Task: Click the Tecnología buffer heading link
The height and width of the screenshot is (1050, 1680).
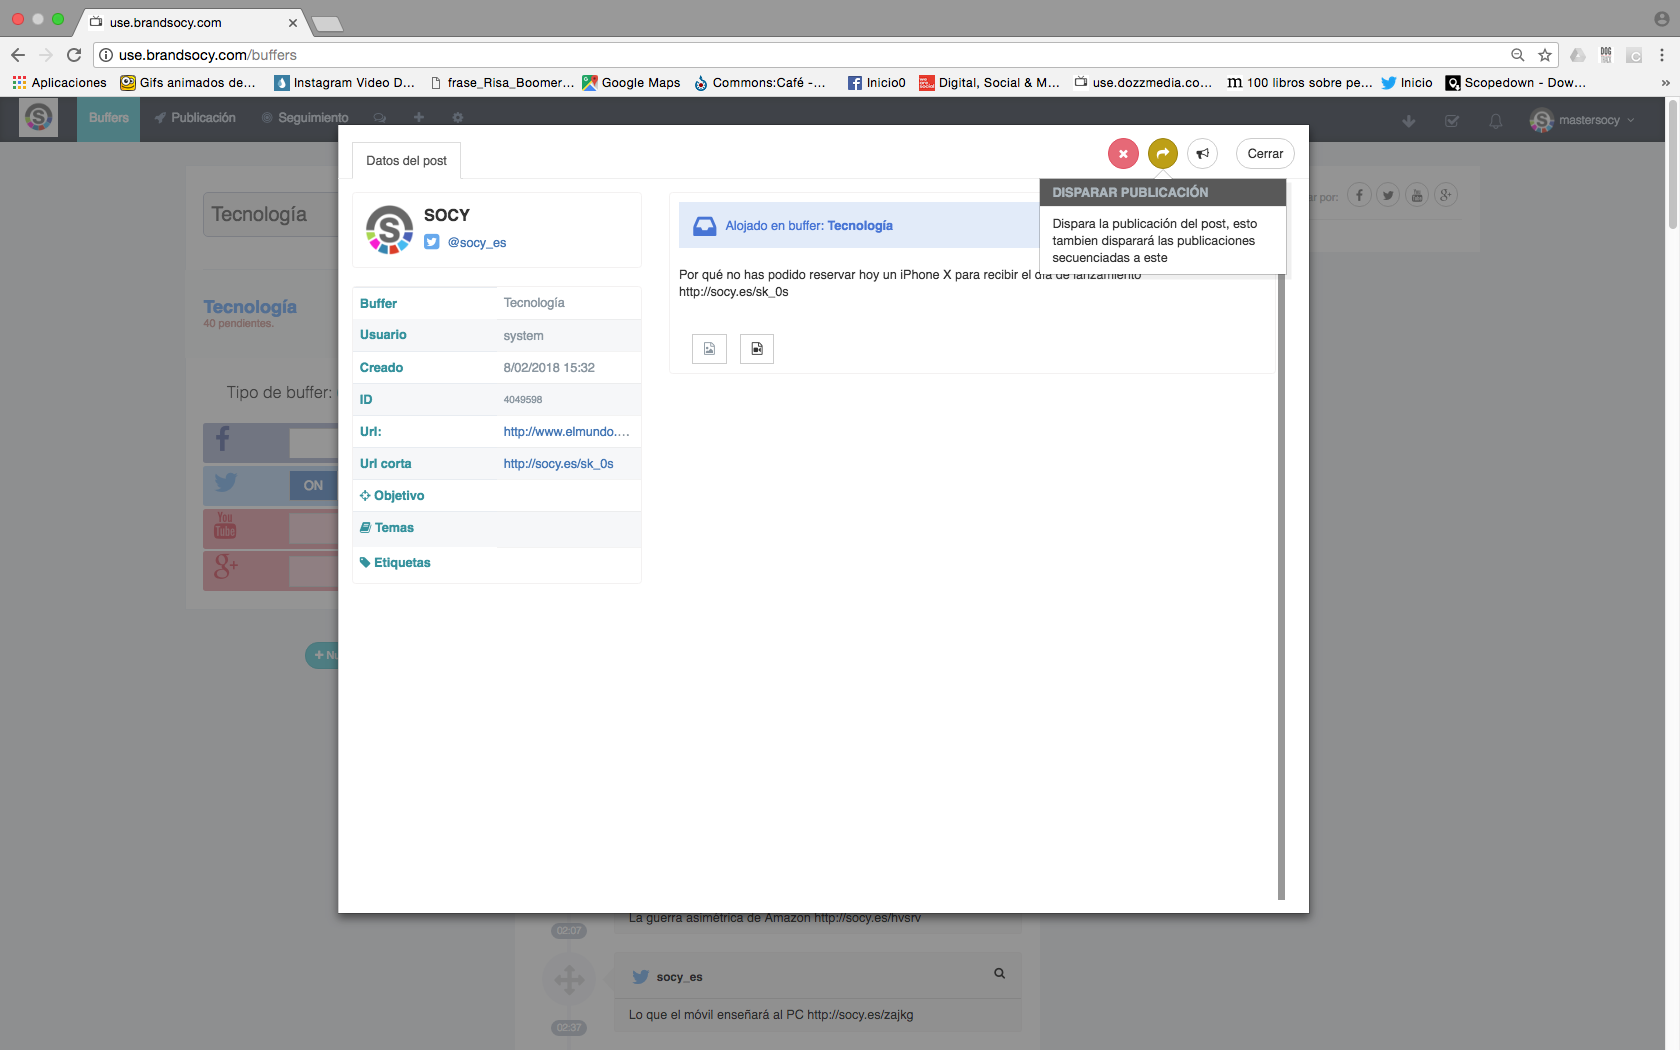Action: click(x=250, y=307)
